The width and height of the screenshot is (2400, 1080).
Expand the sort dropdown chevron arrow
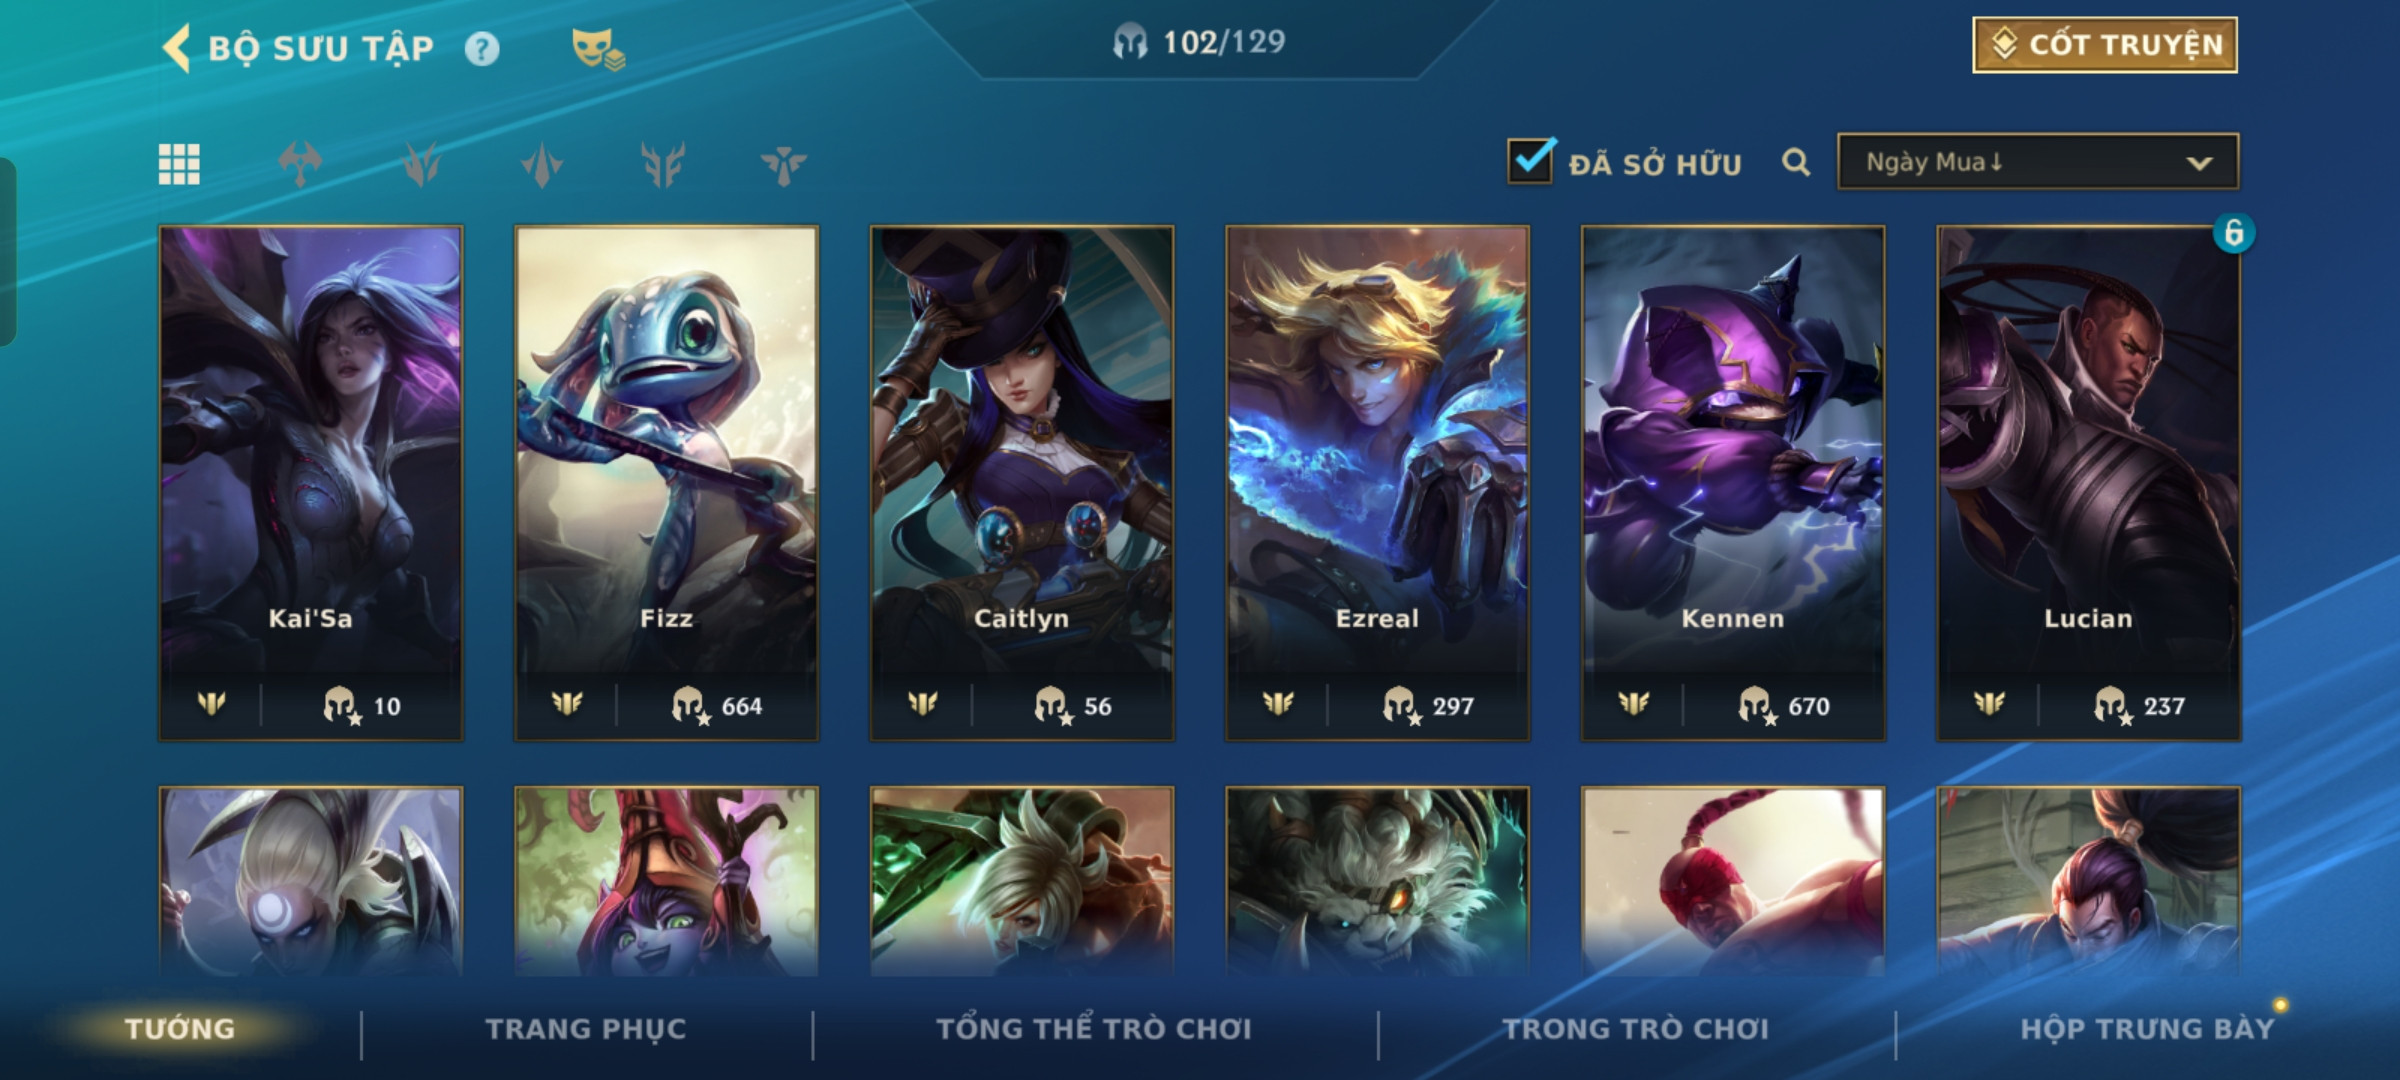(2199, 163)
